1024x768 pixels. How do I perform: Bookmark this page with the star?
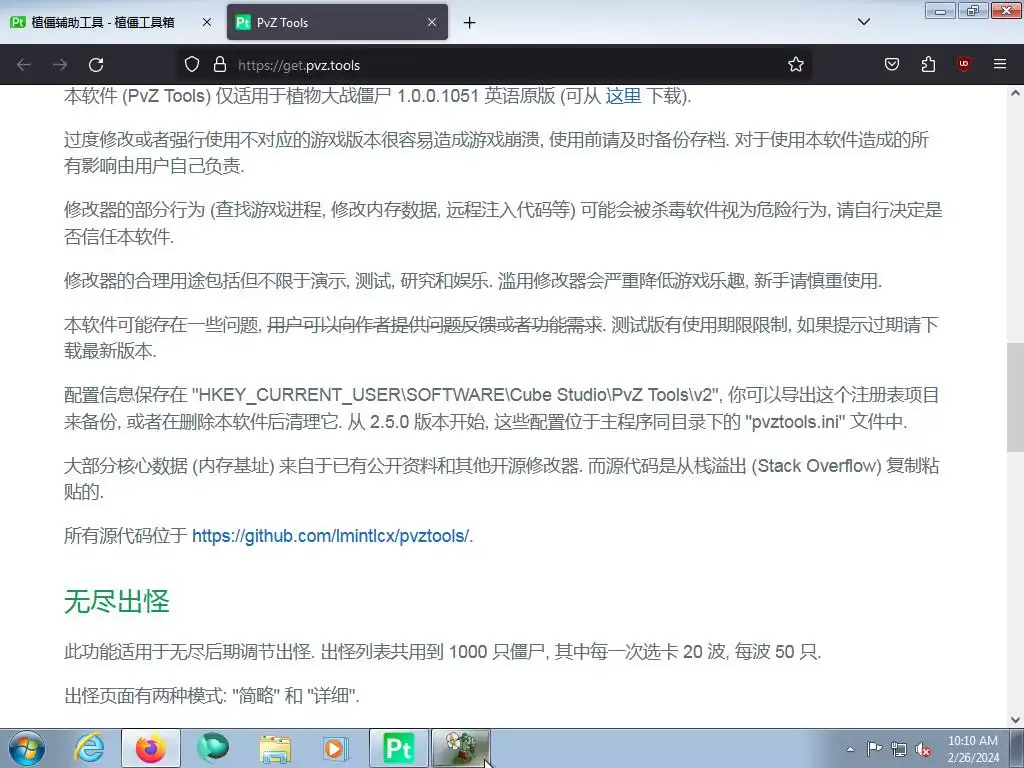click(x=795, y=65)
